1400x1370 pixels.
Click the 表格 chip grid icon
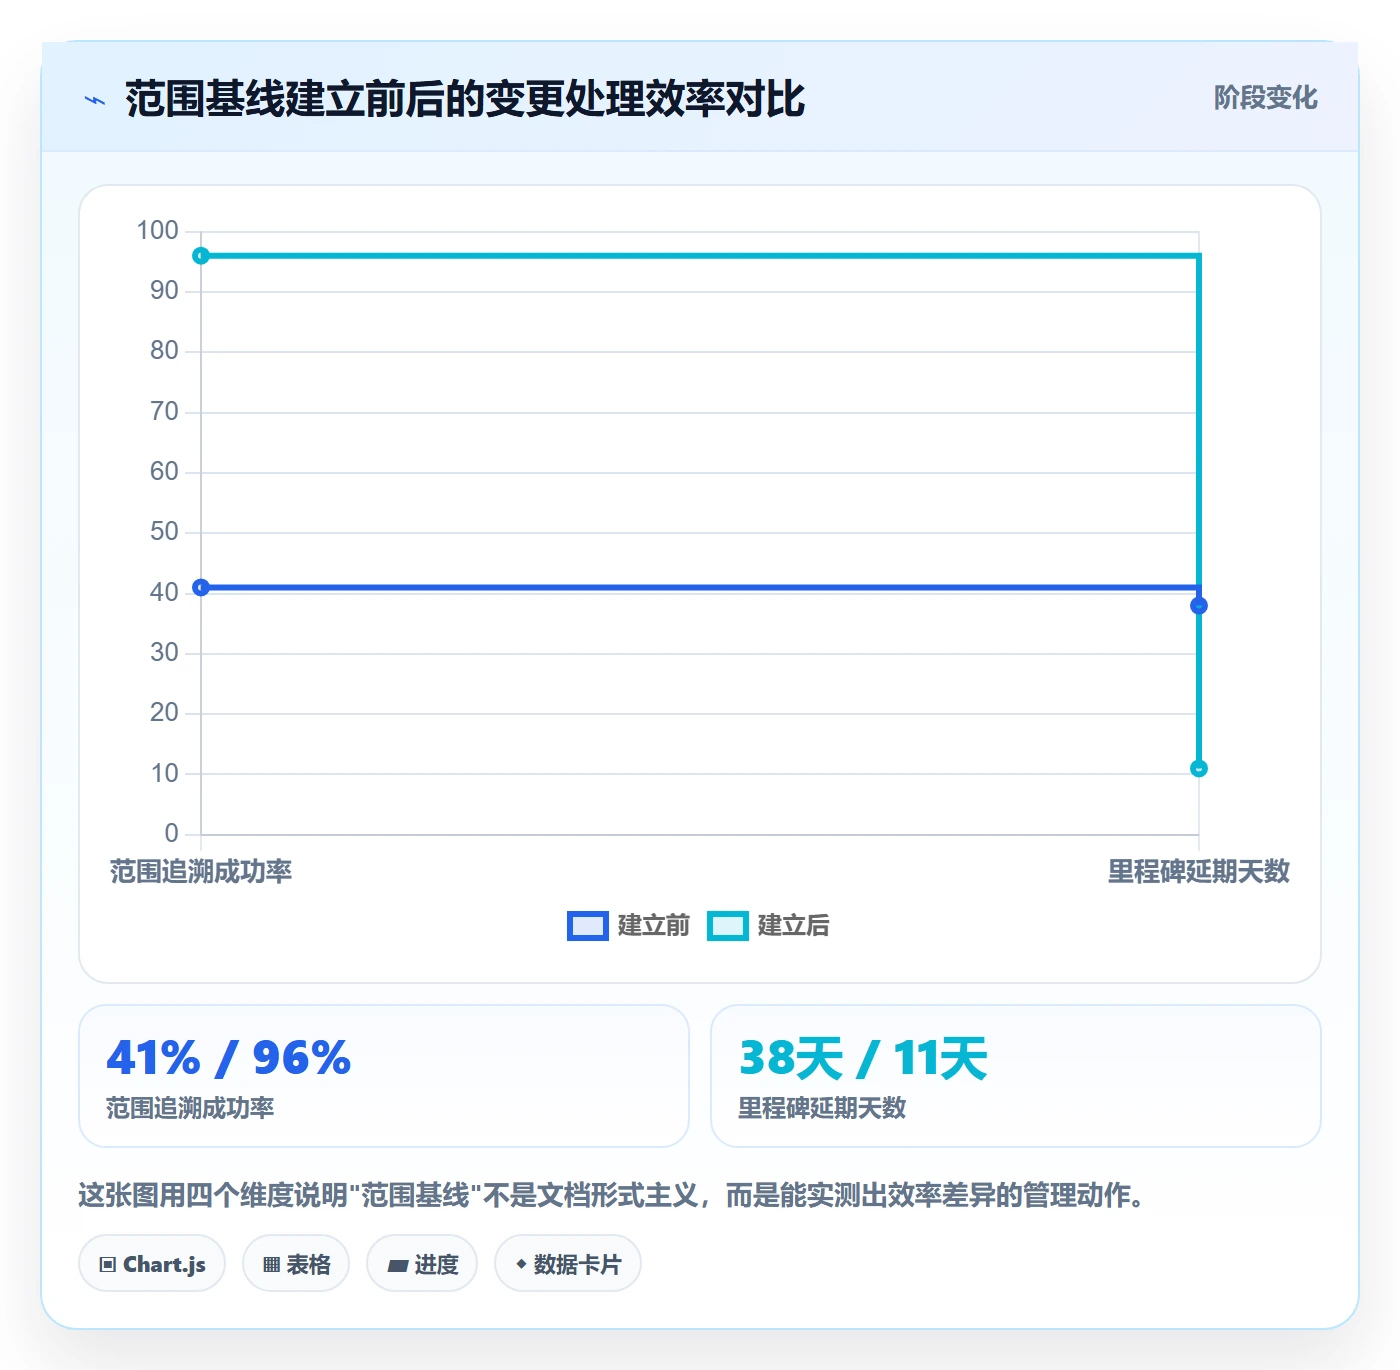271,1265
